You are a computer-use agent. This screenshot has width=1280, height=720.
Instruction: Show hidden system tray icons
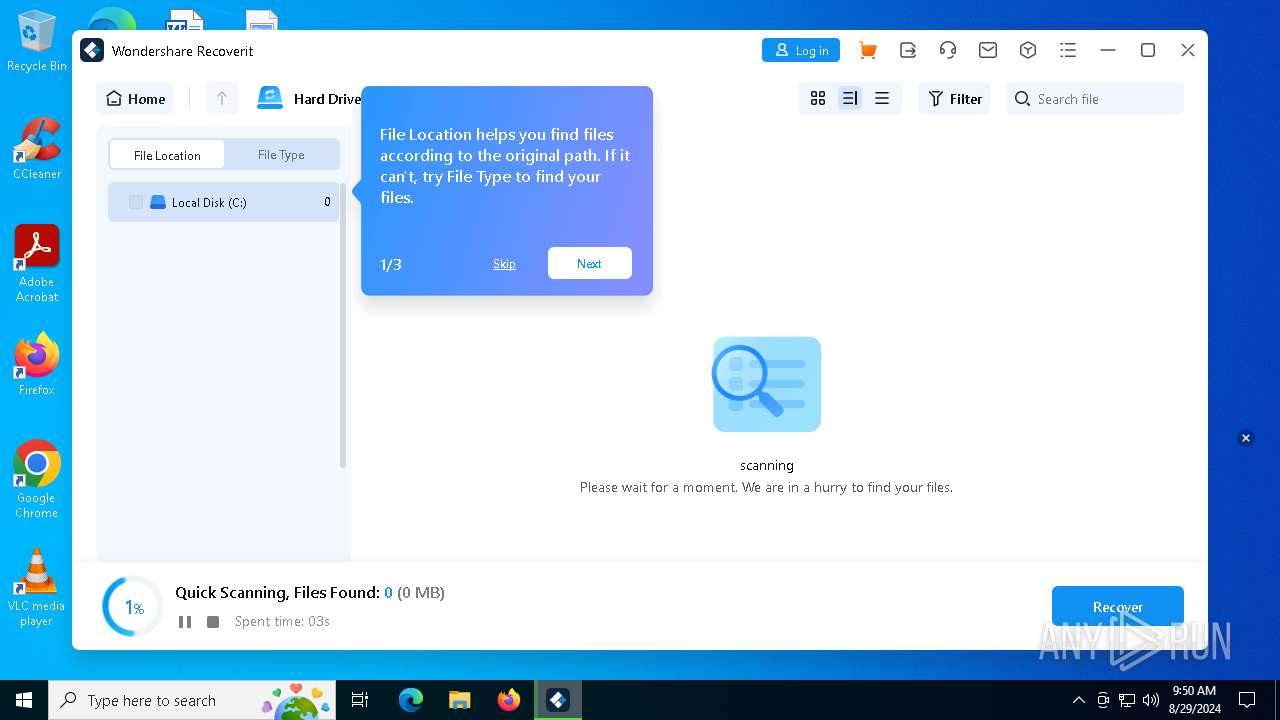coord(1078,700)
